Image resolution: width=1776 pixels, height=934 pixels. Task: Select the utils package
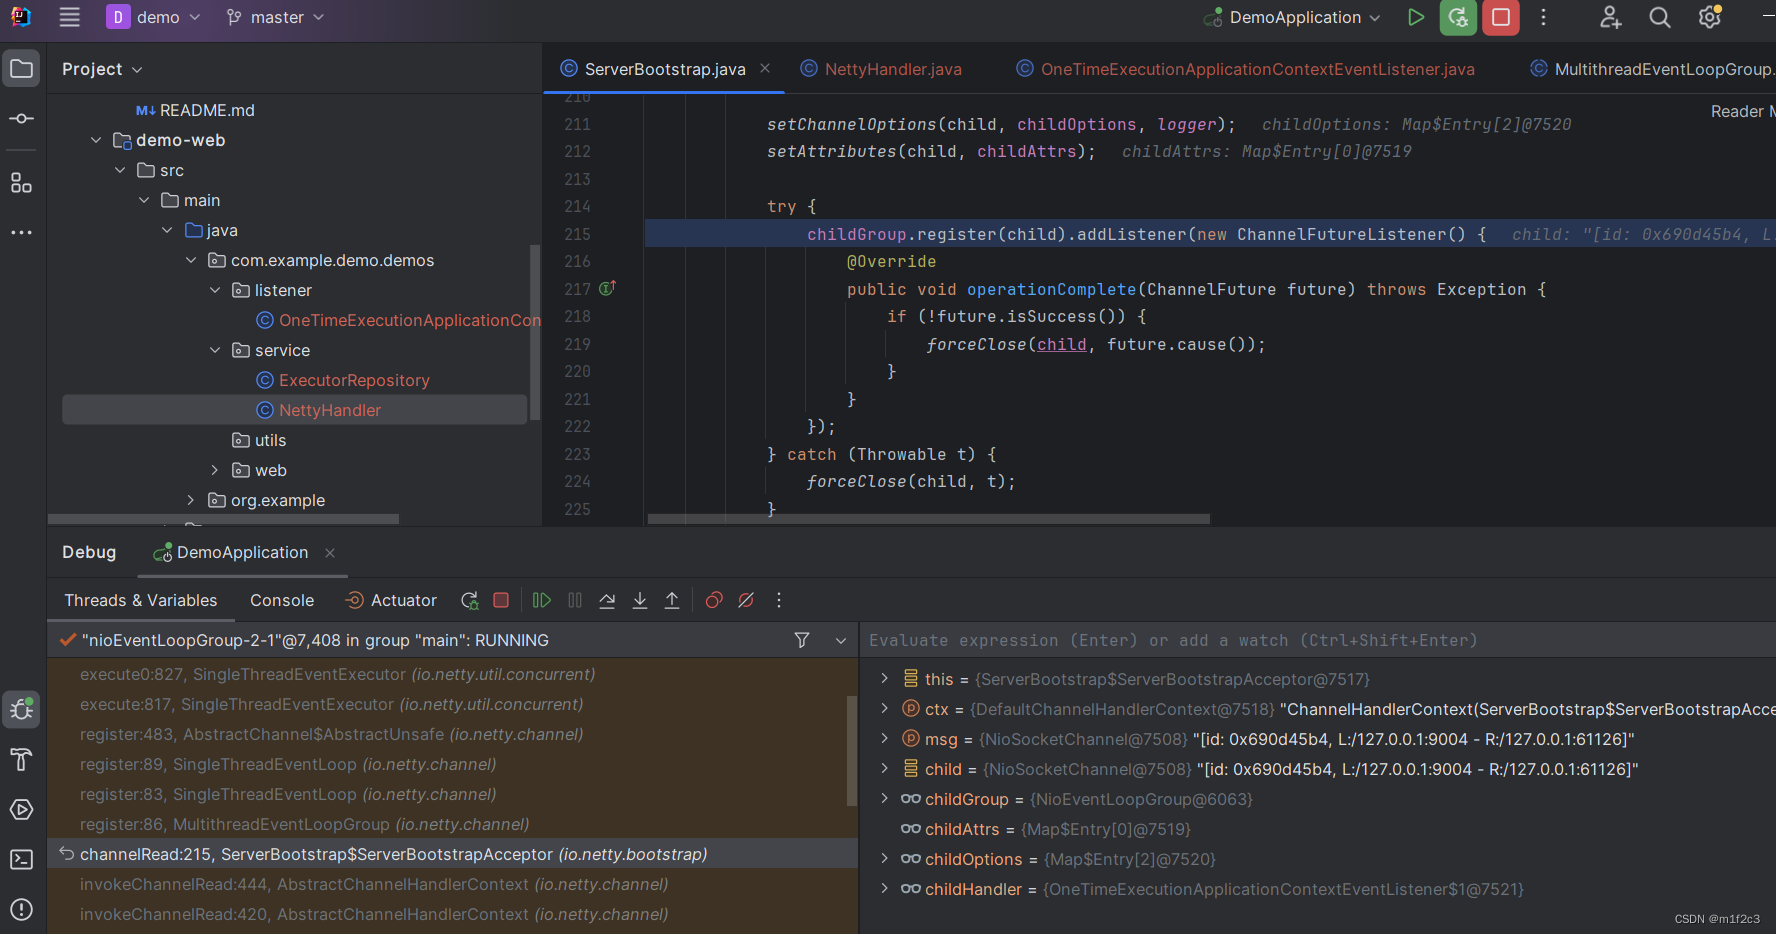259,440
